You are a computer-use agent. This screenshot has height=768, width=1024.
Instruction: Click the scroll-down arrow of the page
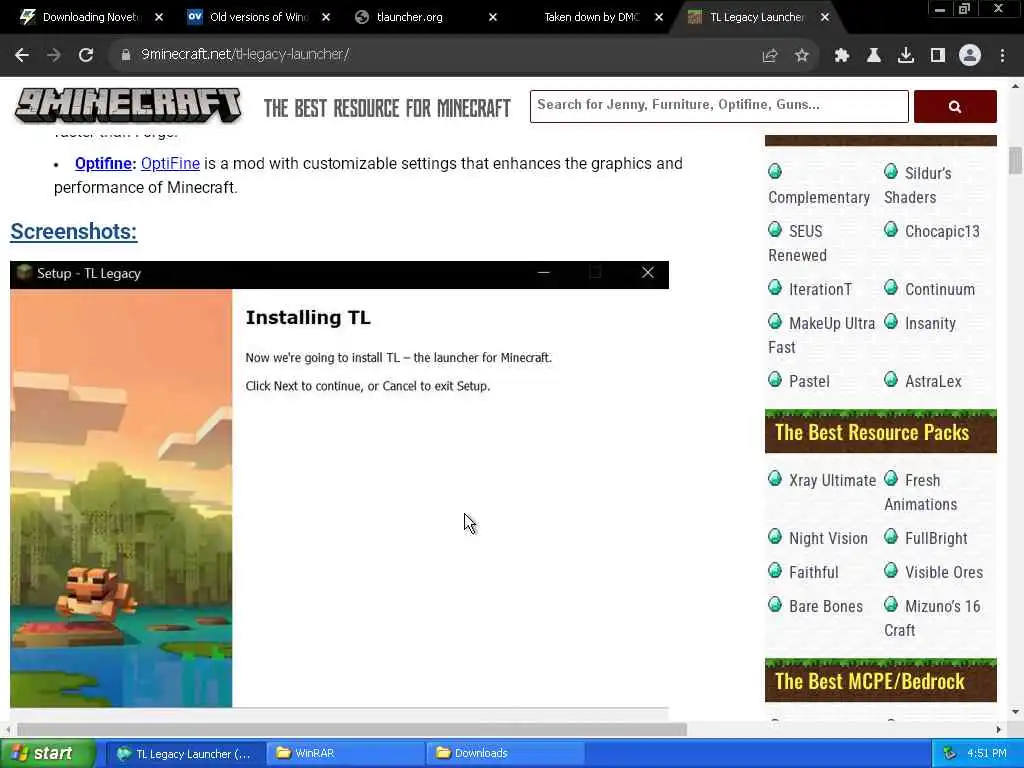pyautogui.click(x=1016, y=712)
